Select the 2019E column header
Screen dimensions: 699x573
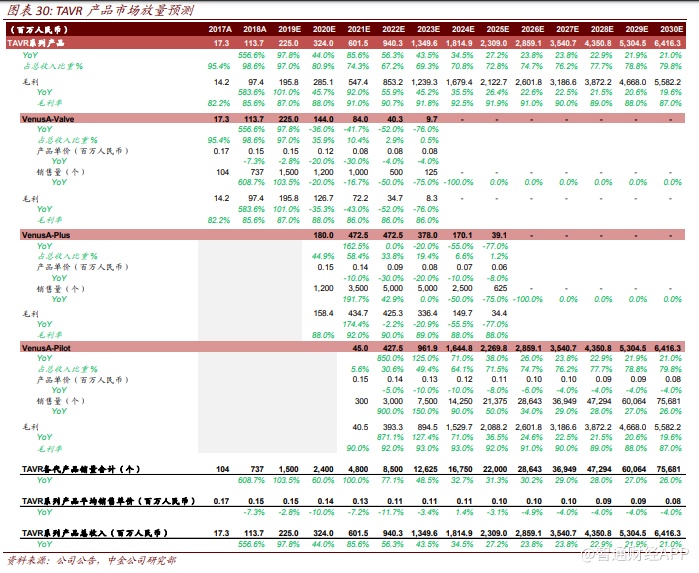click(x=289, y=29)
